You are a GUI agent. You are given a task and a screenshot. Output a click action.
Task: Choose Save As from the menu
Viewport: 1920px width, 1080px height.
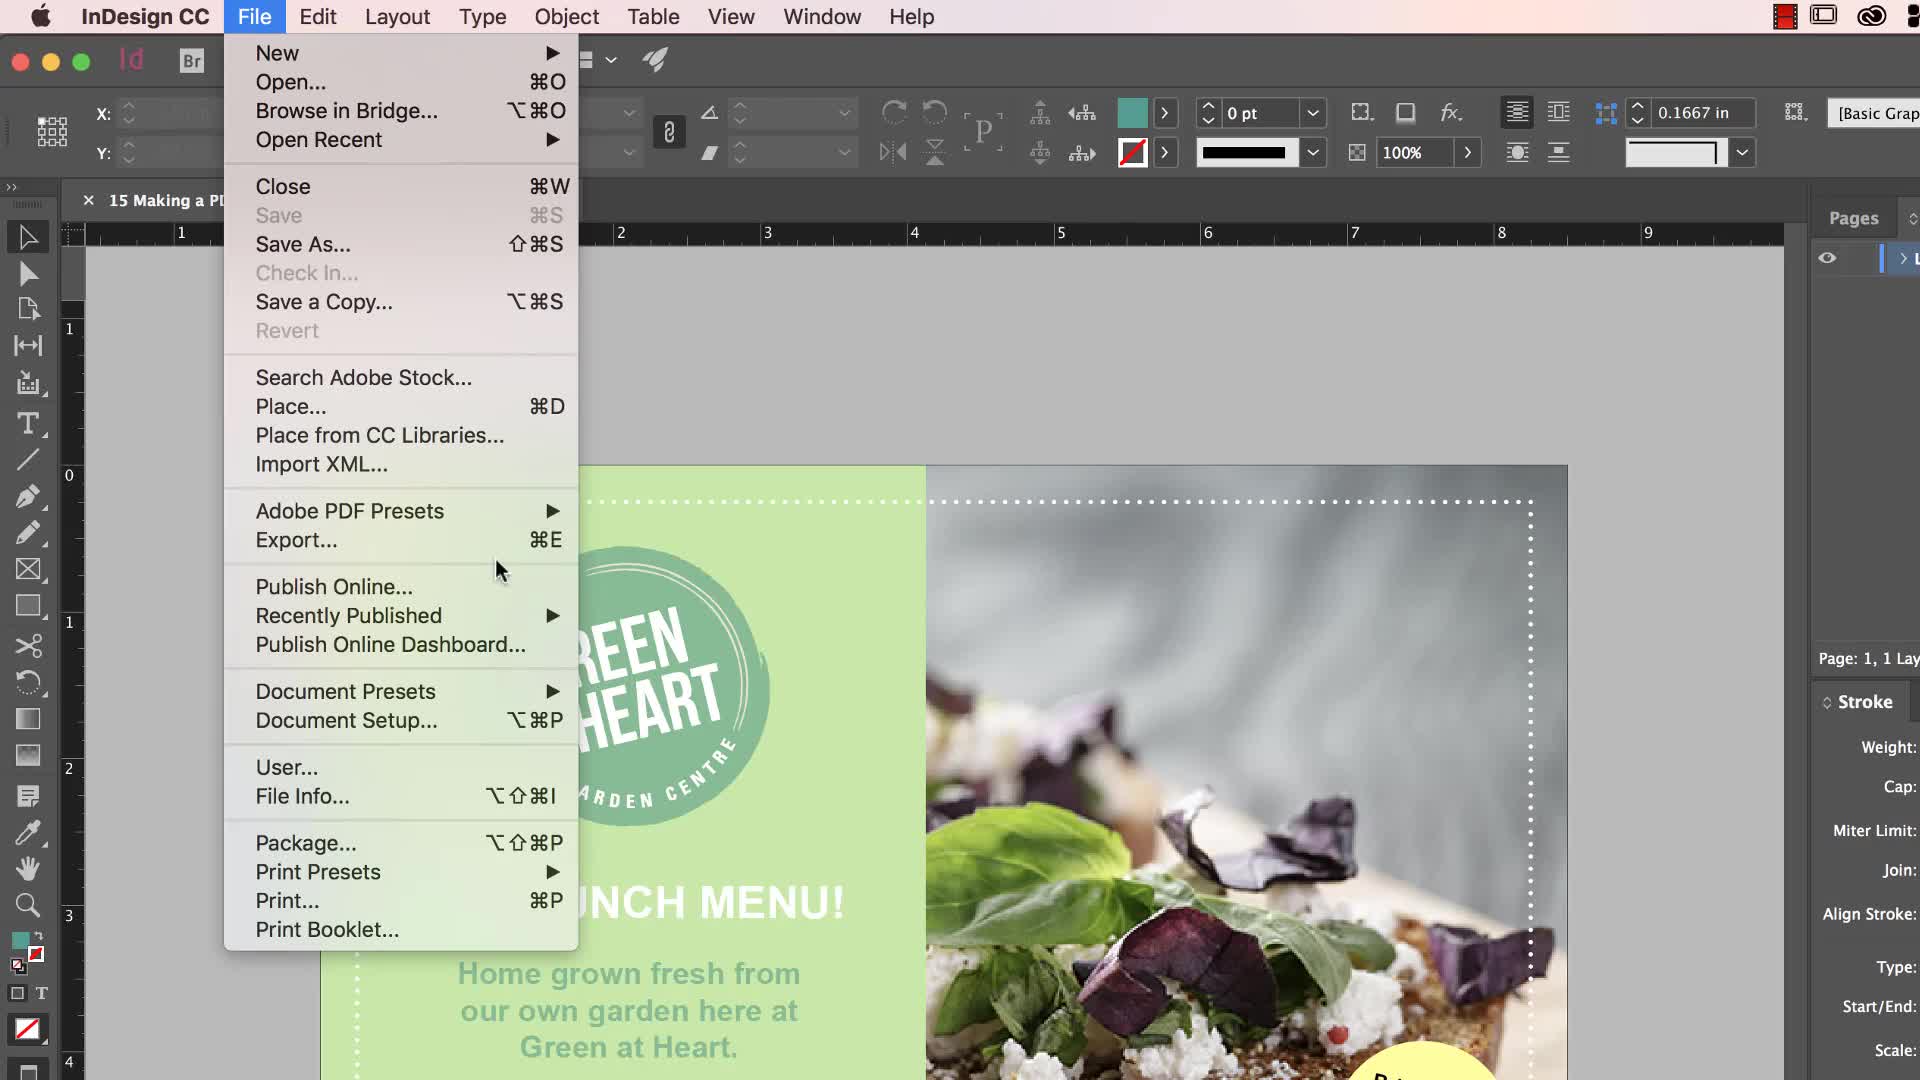(x=401, y=245)
